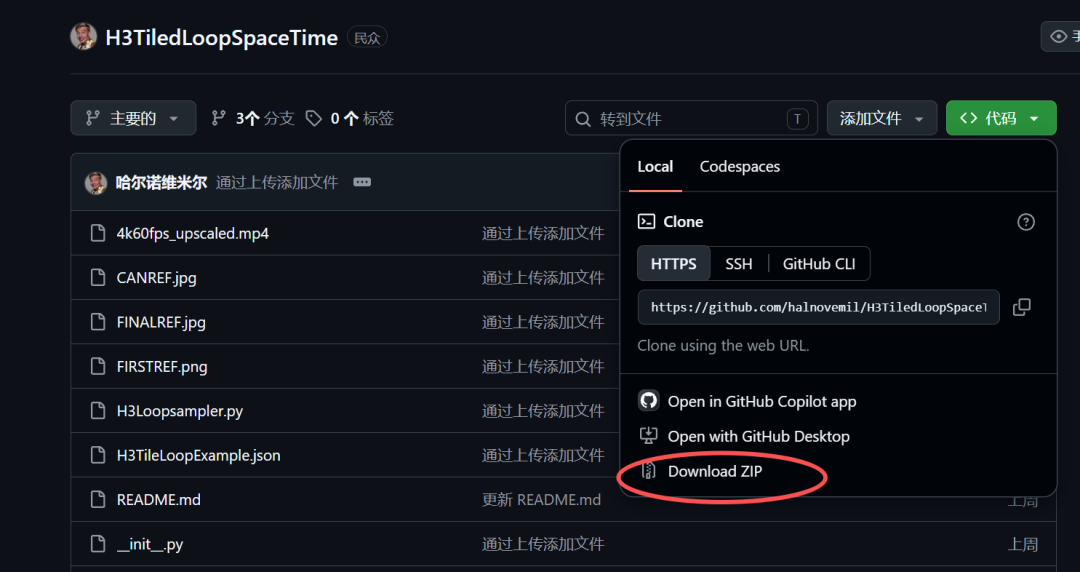Select the GitHub CLI clone option
Screen dimensions: 1080x572
(x=819, y=263)
